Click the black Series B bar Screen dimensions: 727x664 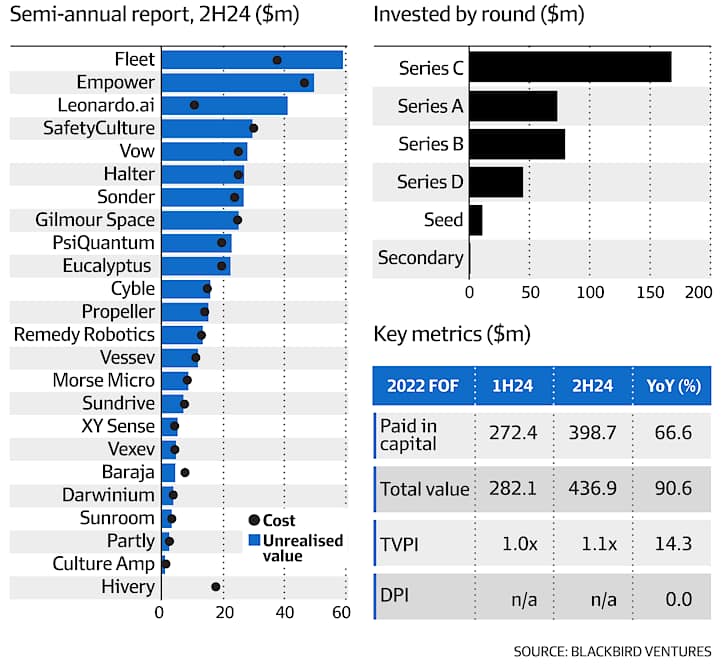517,144
